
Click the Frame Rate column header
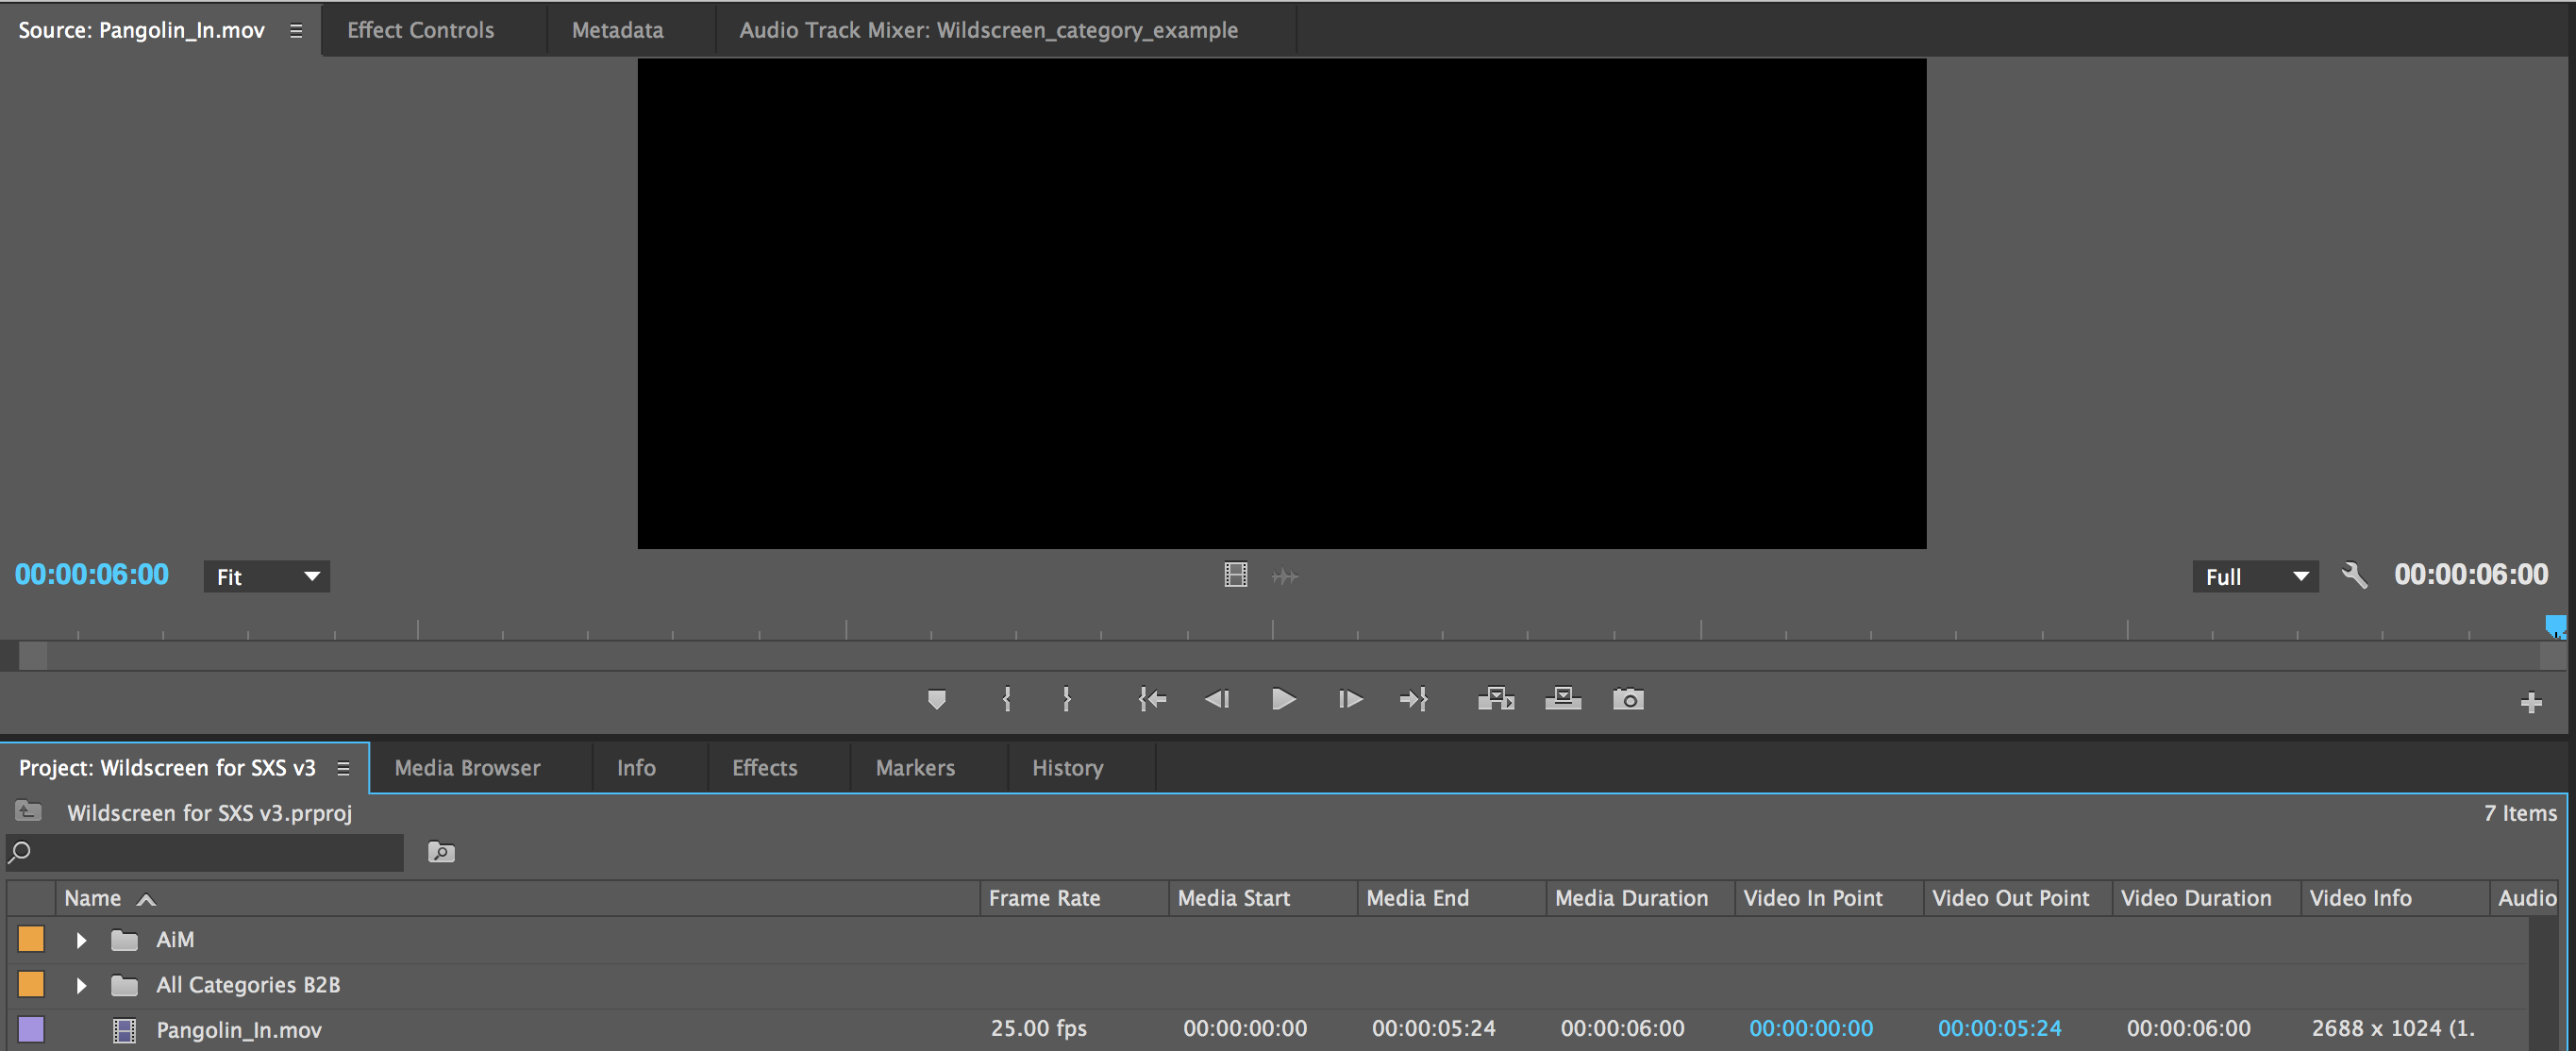(1073, 898)
